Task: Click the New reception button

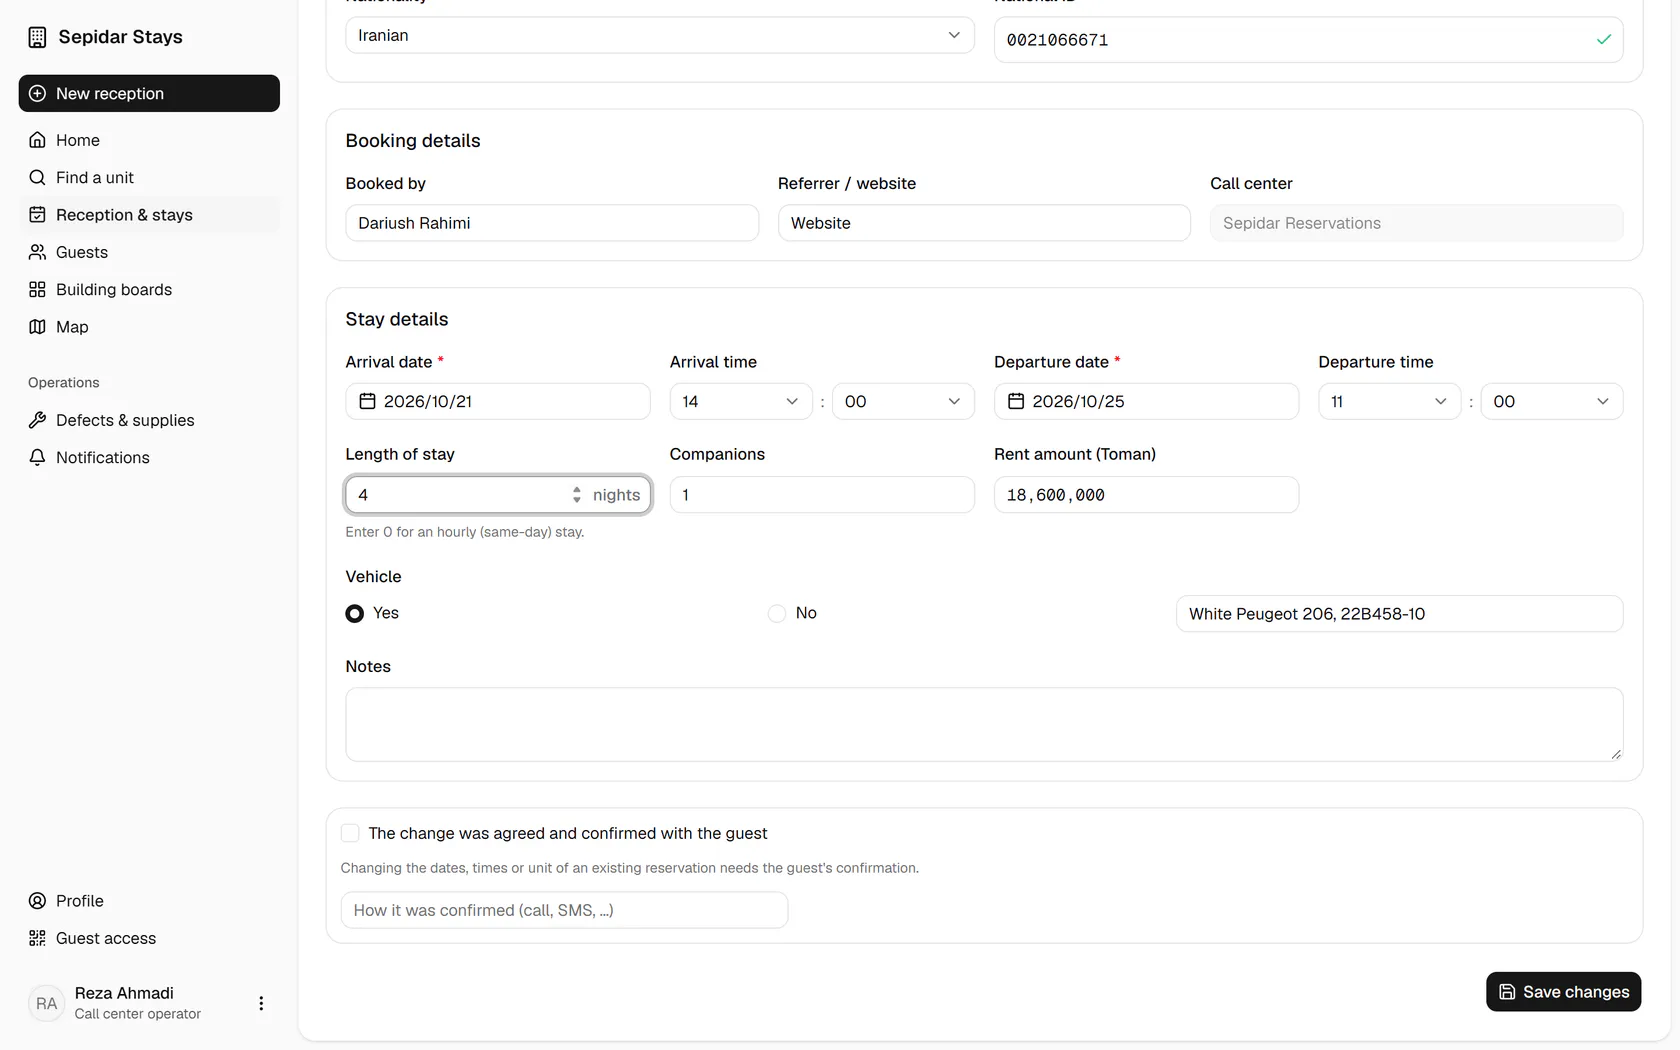Action: [149, 93]
